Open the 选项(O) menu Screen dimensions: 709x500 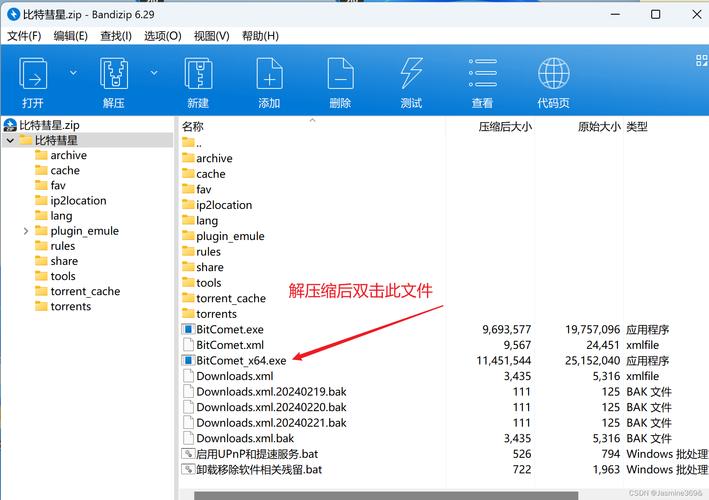[163, 36]
